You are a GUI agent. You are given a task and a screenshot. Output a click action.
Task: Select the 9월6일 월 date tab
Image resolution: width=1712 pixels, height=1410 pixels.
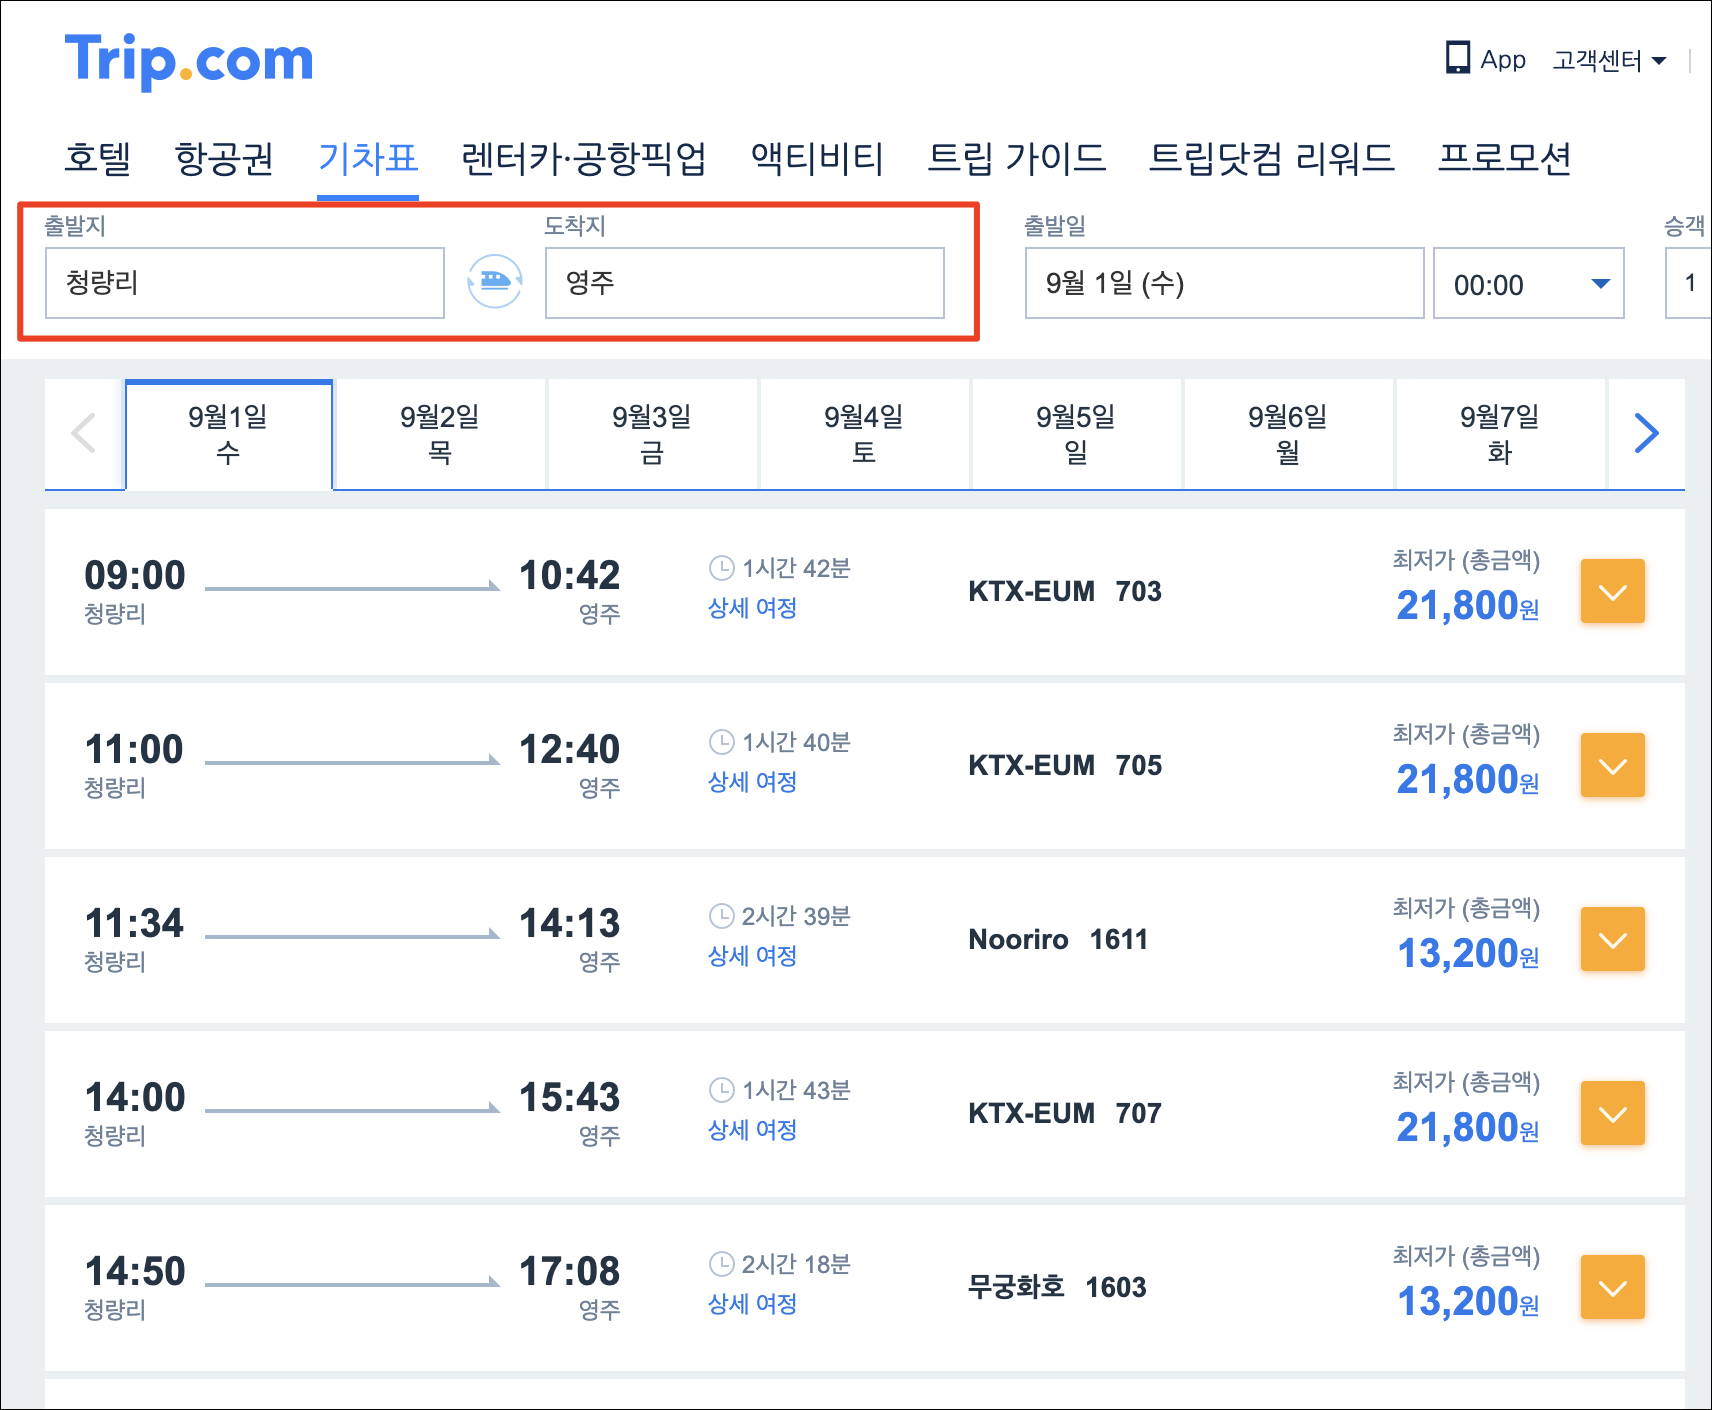pyautogui.click(x=1288, y=434)
